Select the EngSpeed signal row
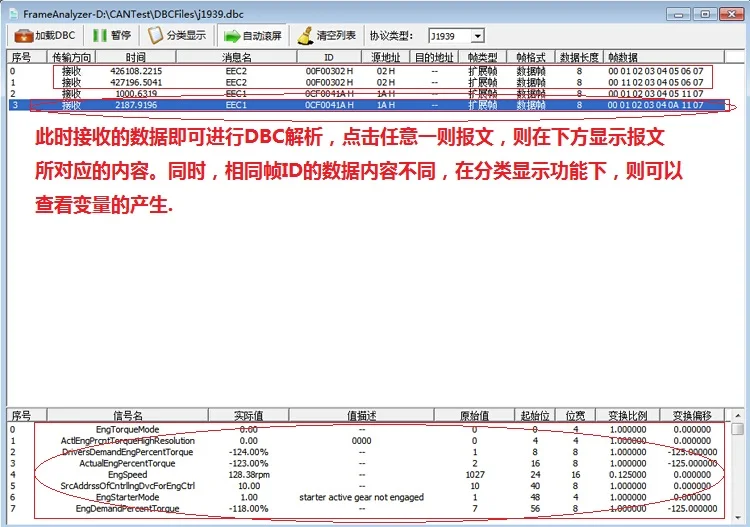The height and width of the screenshot is (527, 750). 366,475
